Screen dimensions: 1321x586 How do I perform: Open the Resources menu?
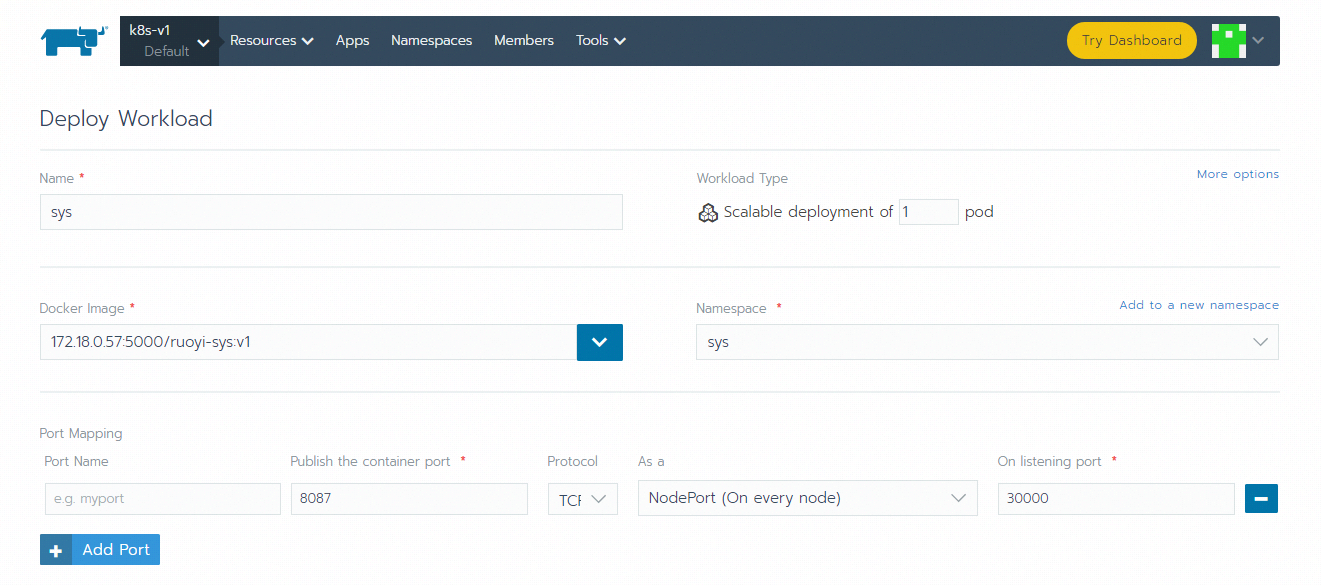click(x=271, y=41)
